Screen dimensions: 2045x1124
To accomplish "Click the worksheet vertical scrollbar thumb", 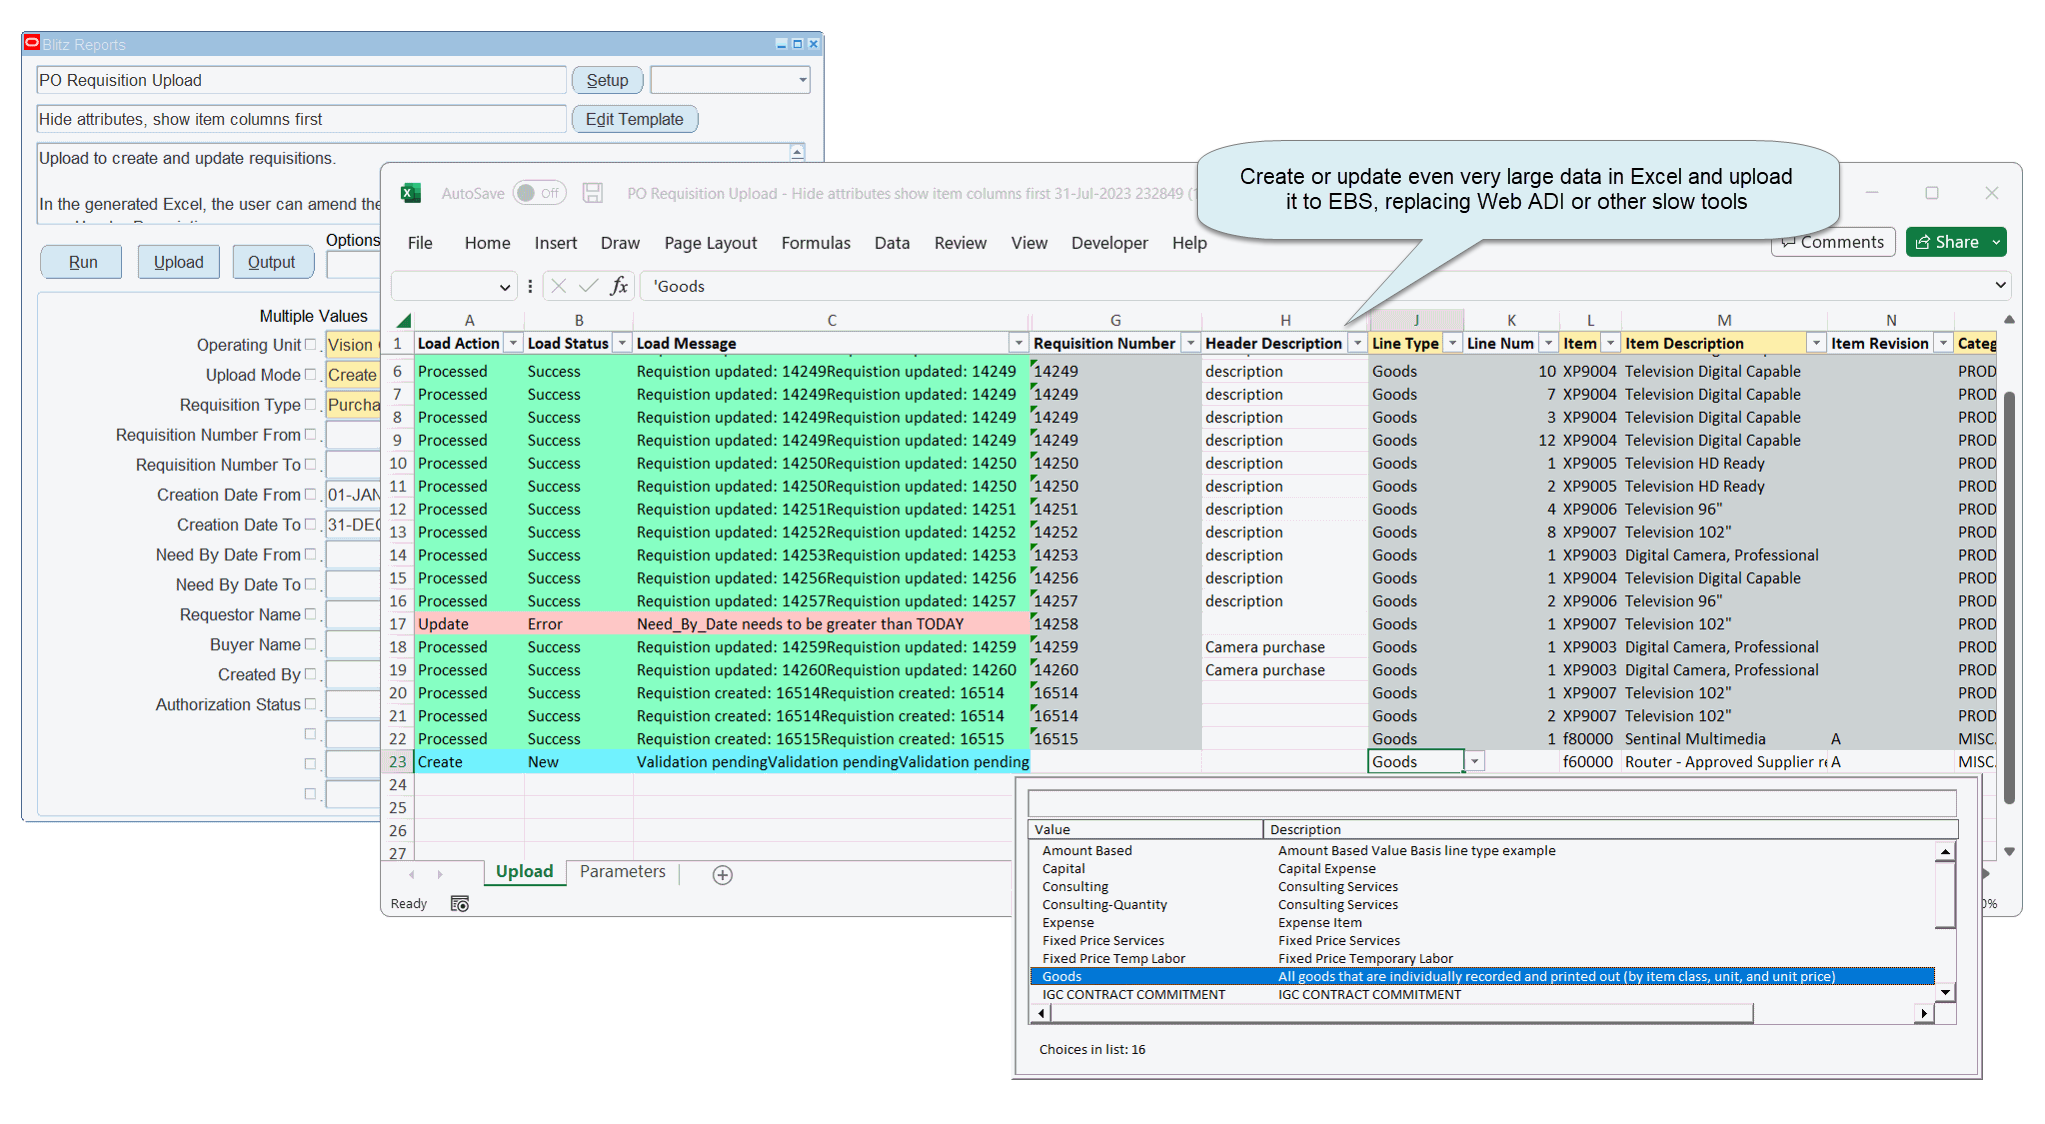I will point(2009,597).
